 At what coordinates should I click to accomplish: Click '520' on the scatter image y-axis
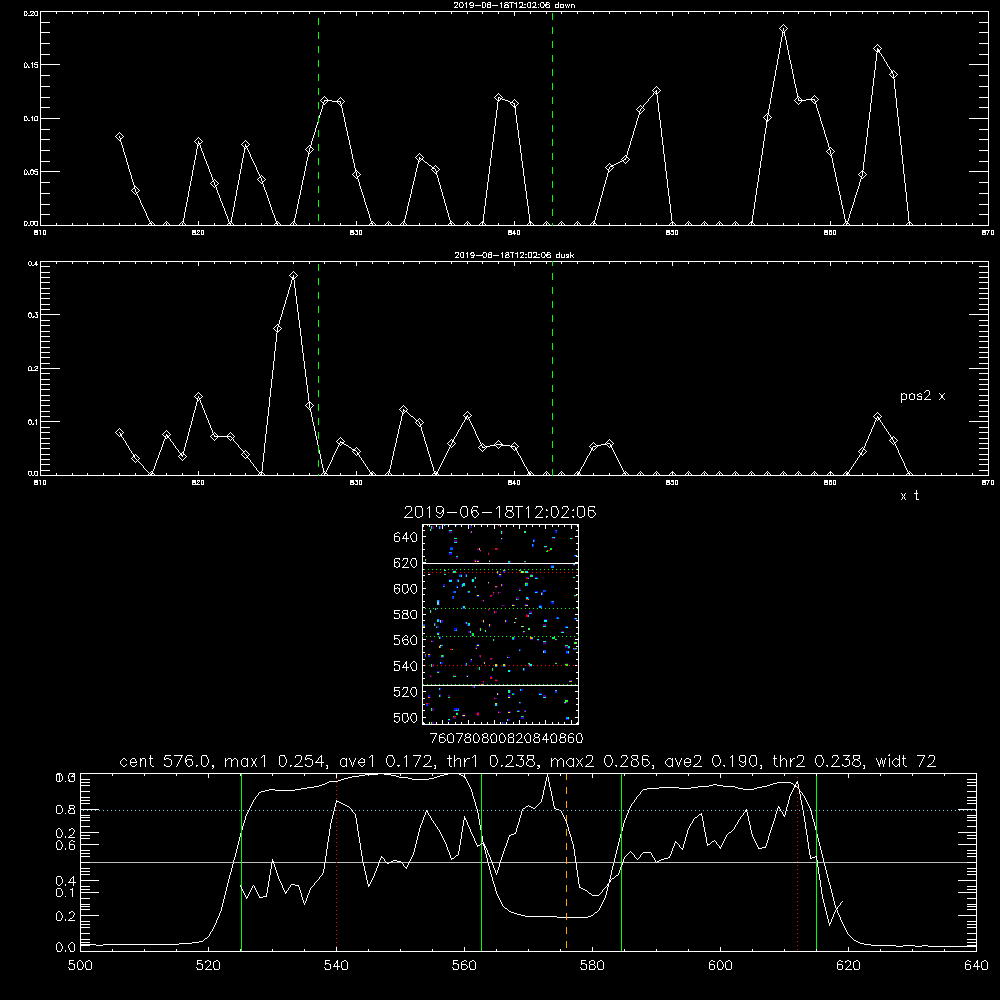pyautogui.click(x=406, y=692)
